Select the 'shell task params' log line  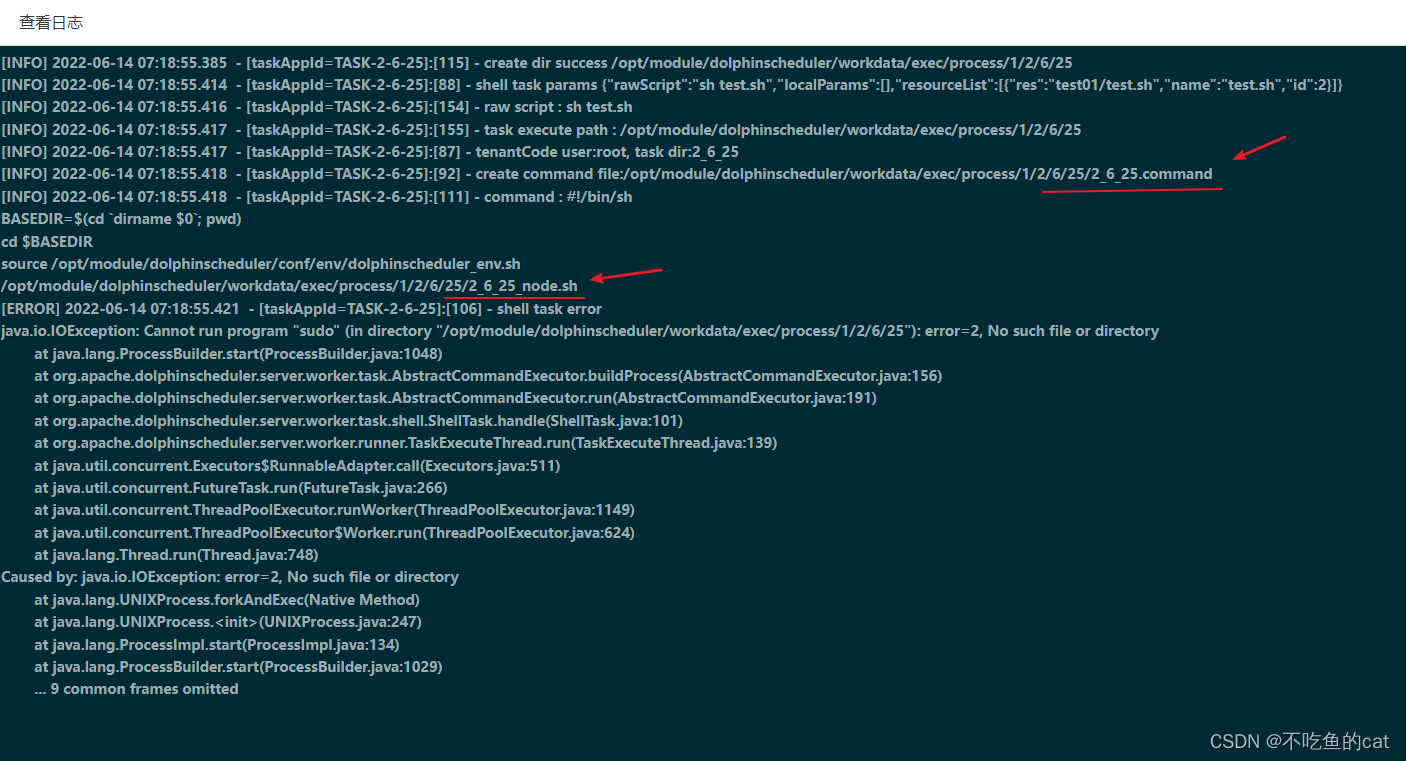672,85
